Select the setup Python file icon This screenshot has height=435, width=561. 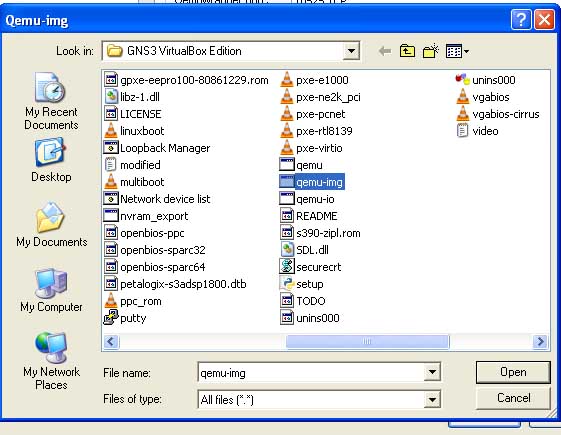(287, 284)
